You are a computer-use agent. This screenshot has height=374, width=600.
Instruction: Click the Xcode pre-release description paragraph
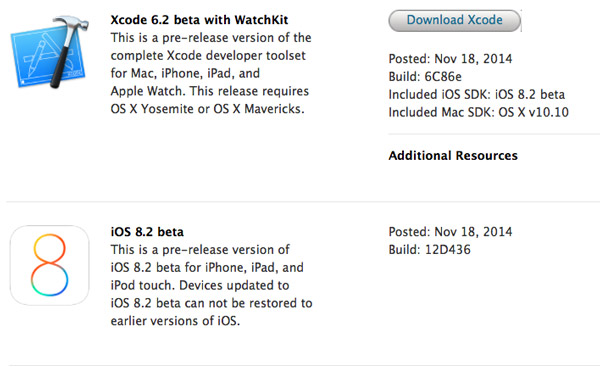pyautogui.click(x=211, y=73)
